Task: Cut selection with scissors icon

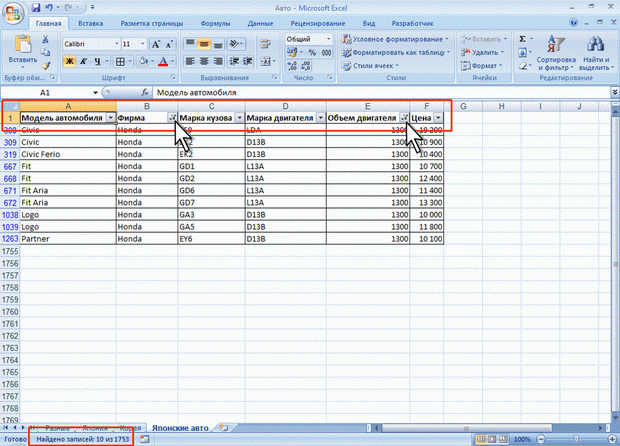Action: pos(45,40)
